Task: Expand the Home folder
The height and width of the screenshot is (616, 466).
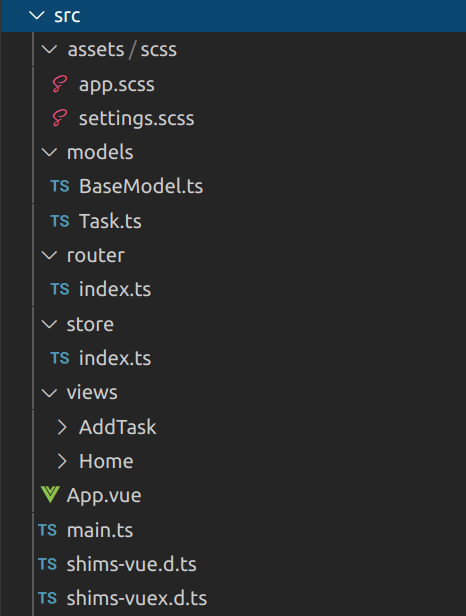Action: click(62, 461)
